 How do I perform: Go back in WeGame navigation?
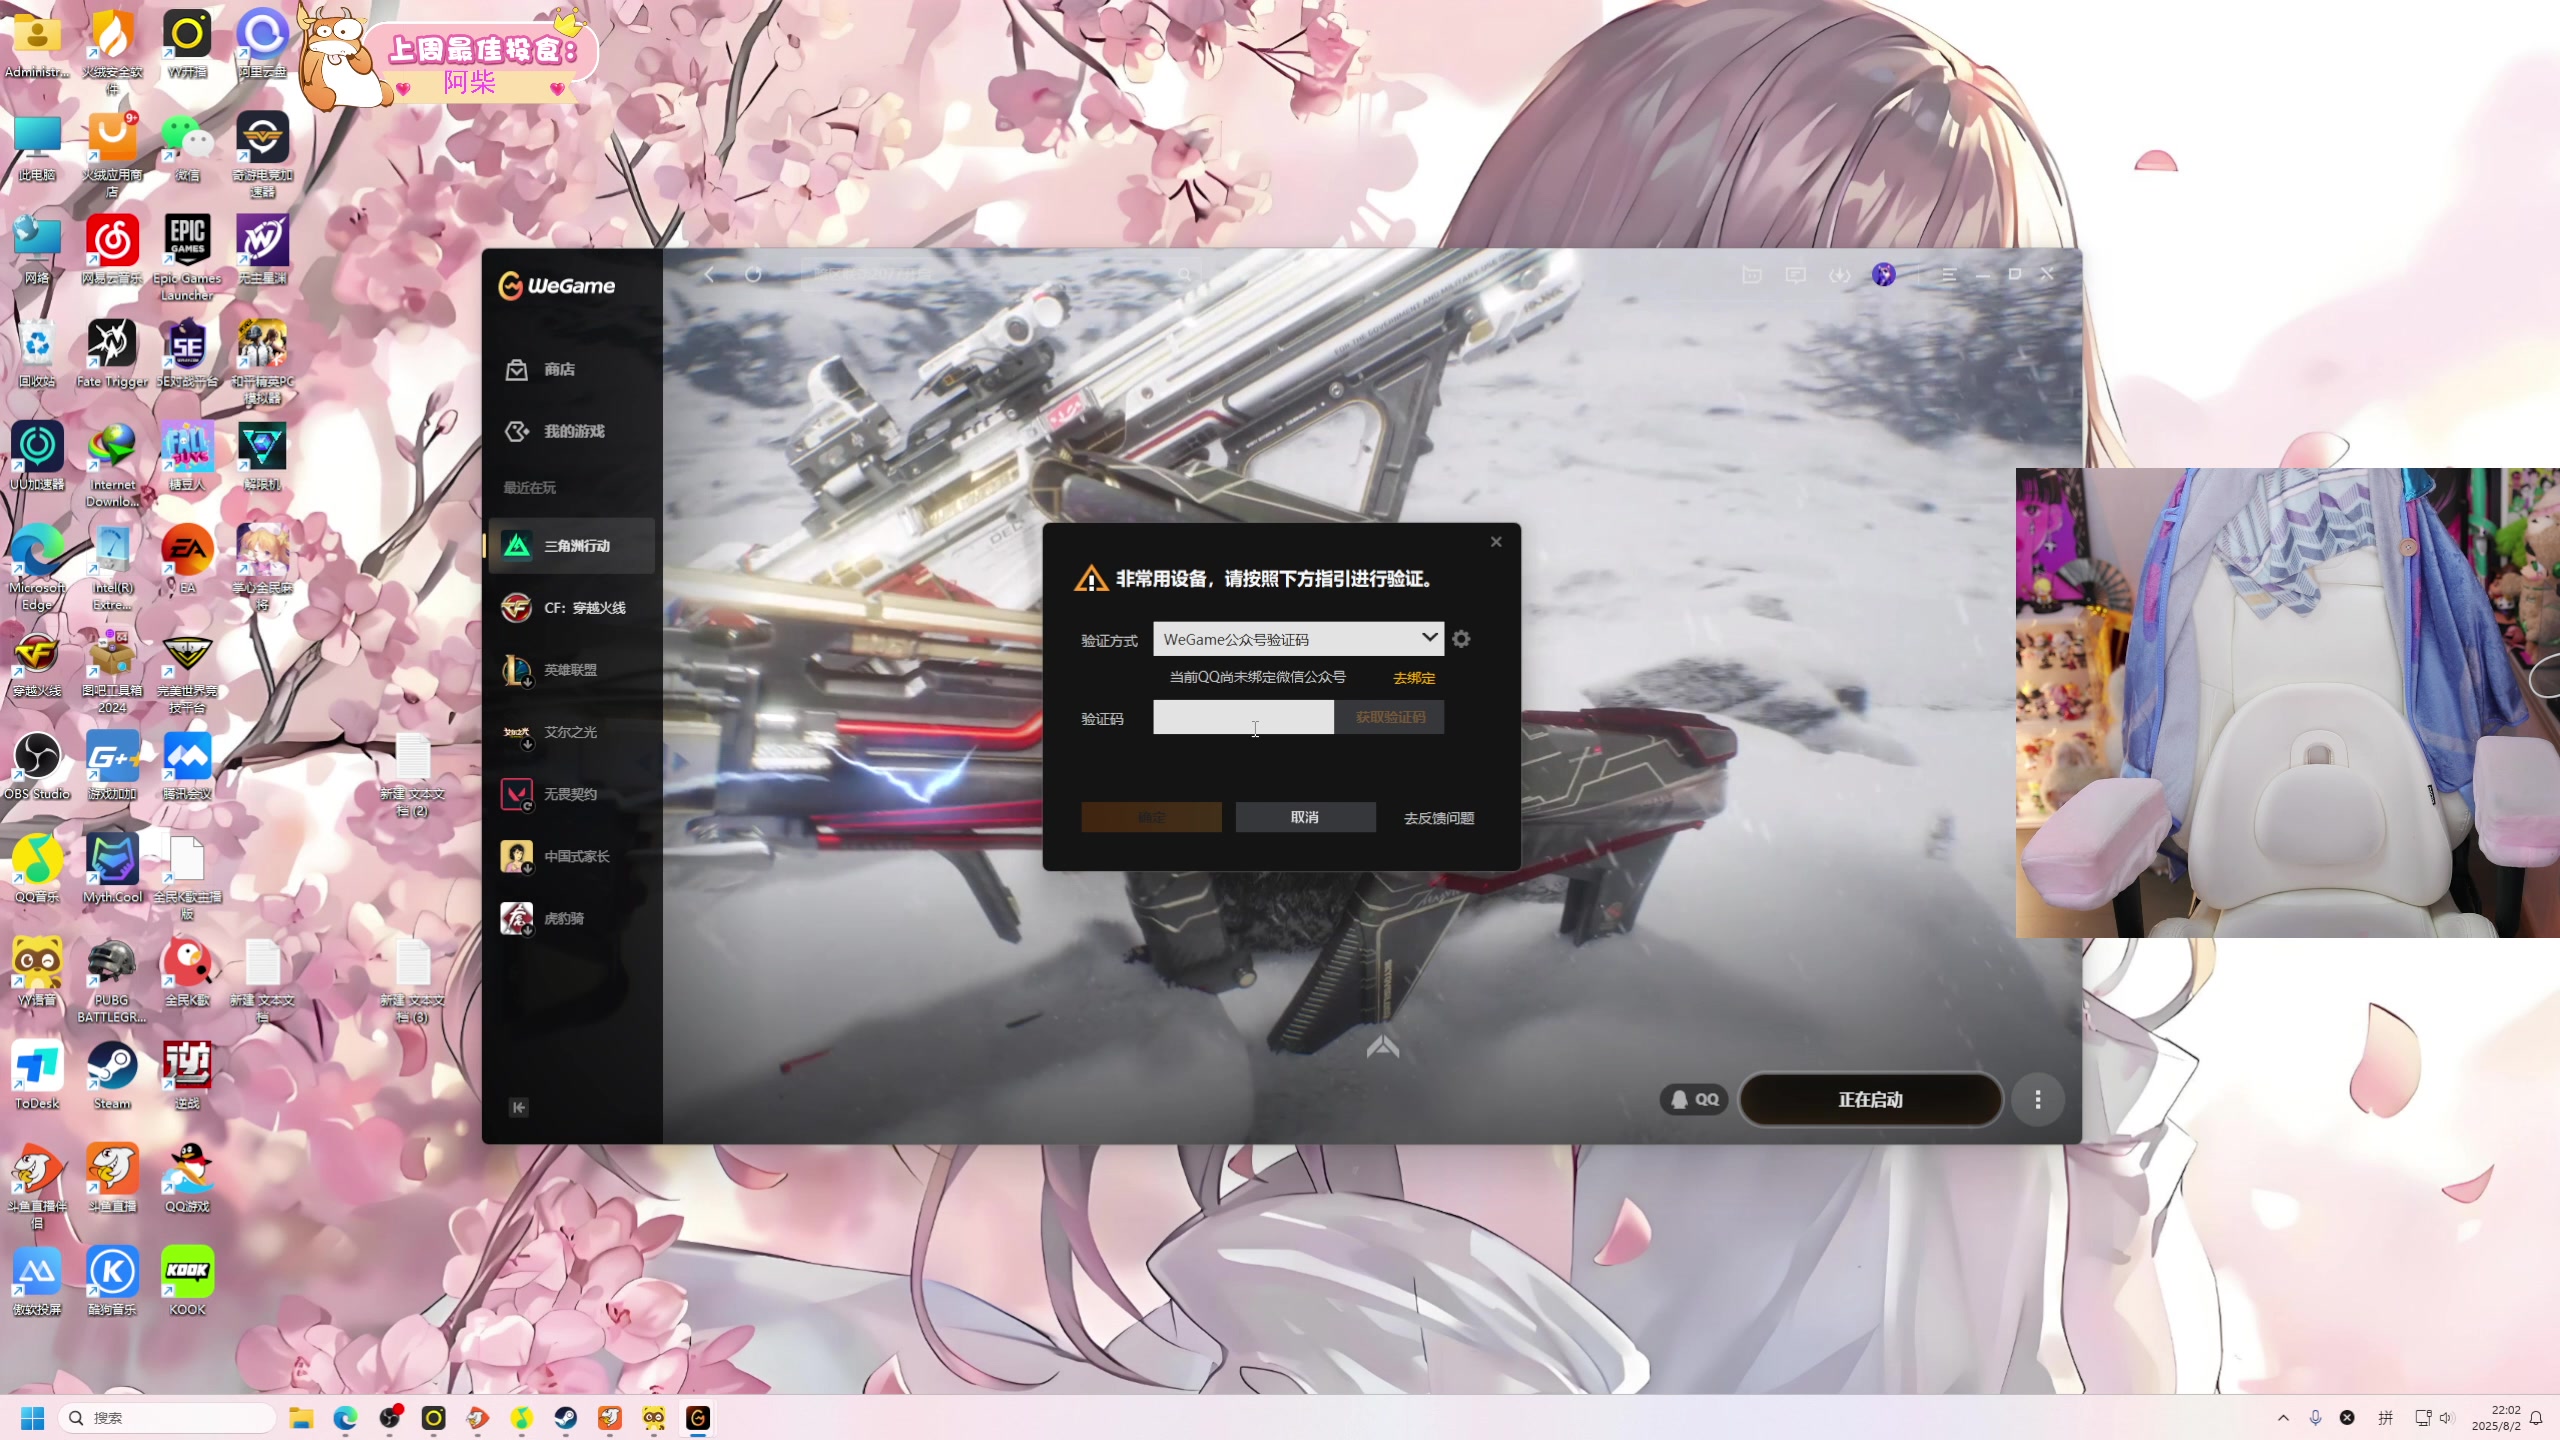[709, 275]
